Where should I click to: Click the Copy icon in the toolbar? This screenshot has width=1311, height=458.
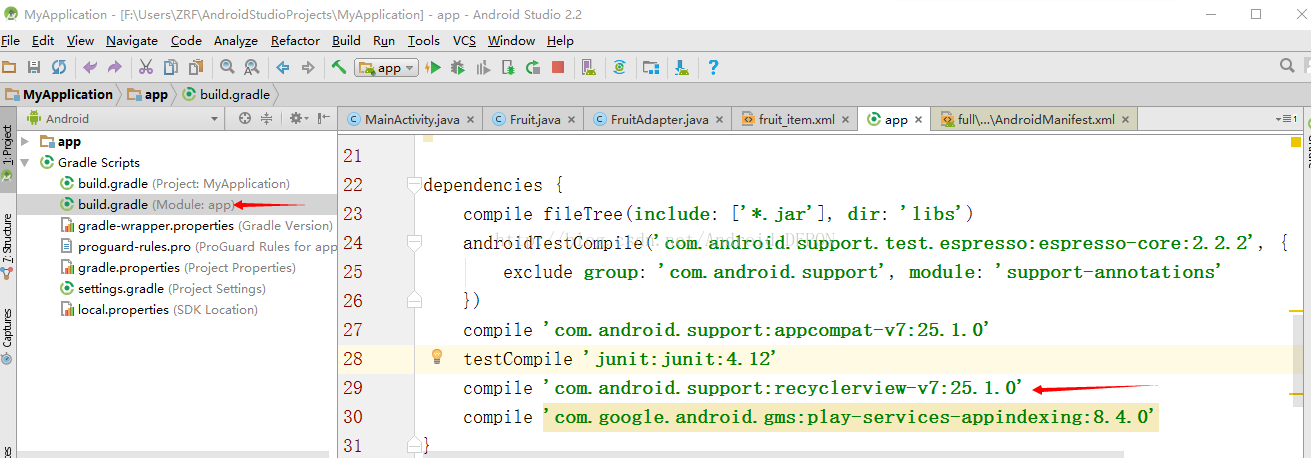point(171,68)
